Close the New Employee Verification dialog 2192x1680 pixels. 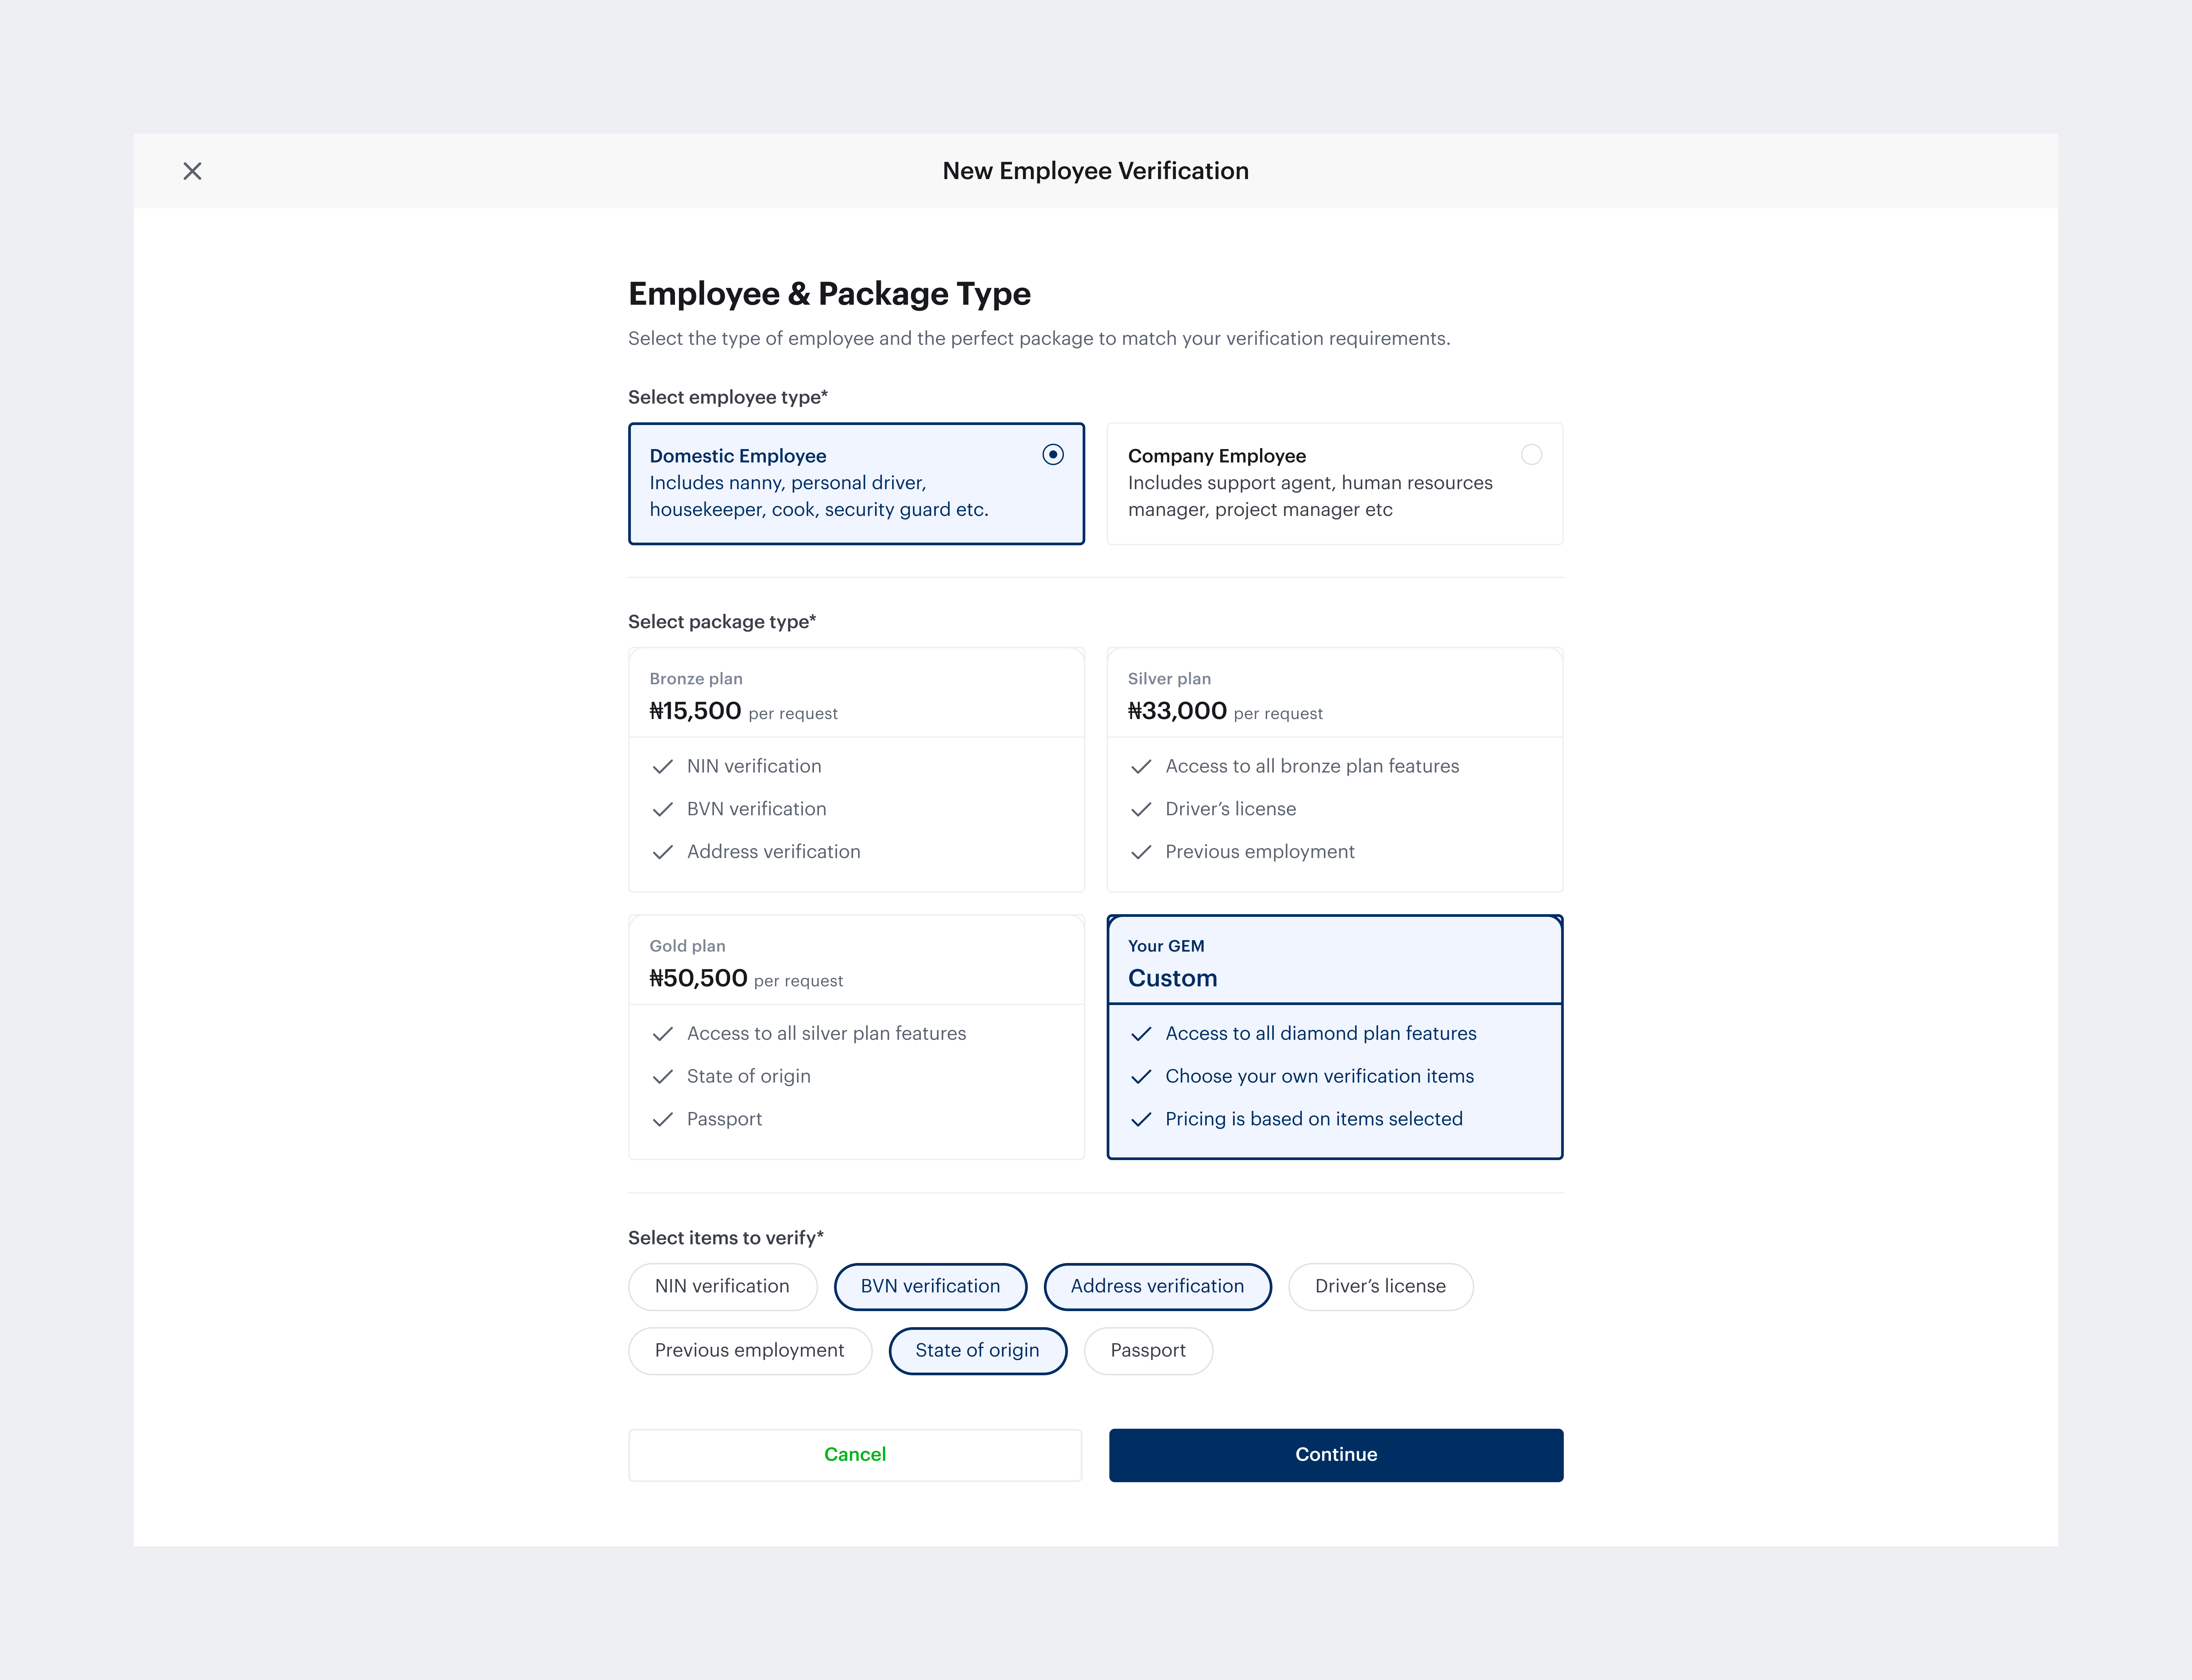(x=192, y=171)
